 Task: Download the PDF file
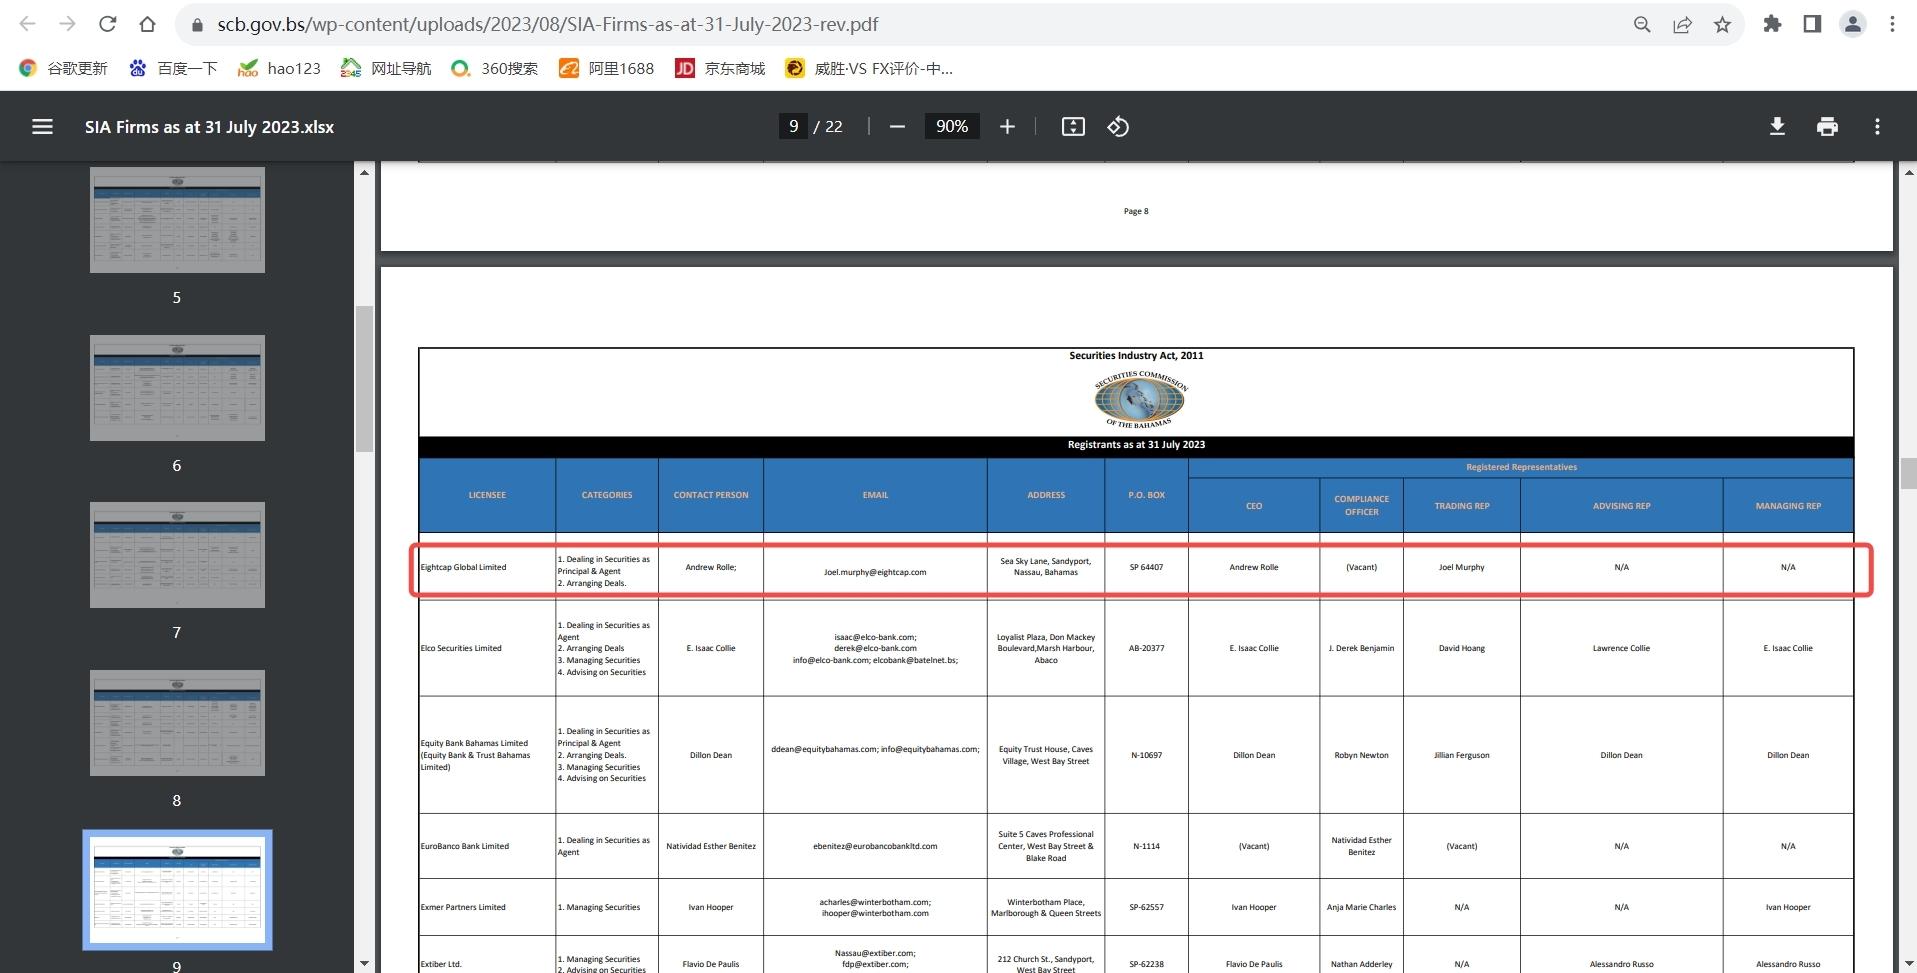tap(1777, 126)
